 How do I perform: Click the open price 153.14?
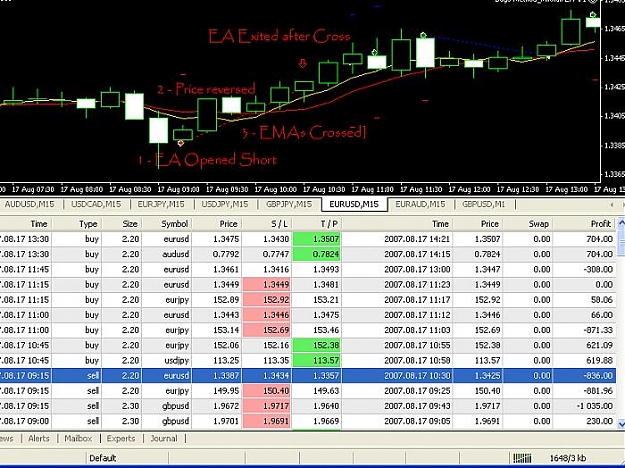click(x=226, y=330)
